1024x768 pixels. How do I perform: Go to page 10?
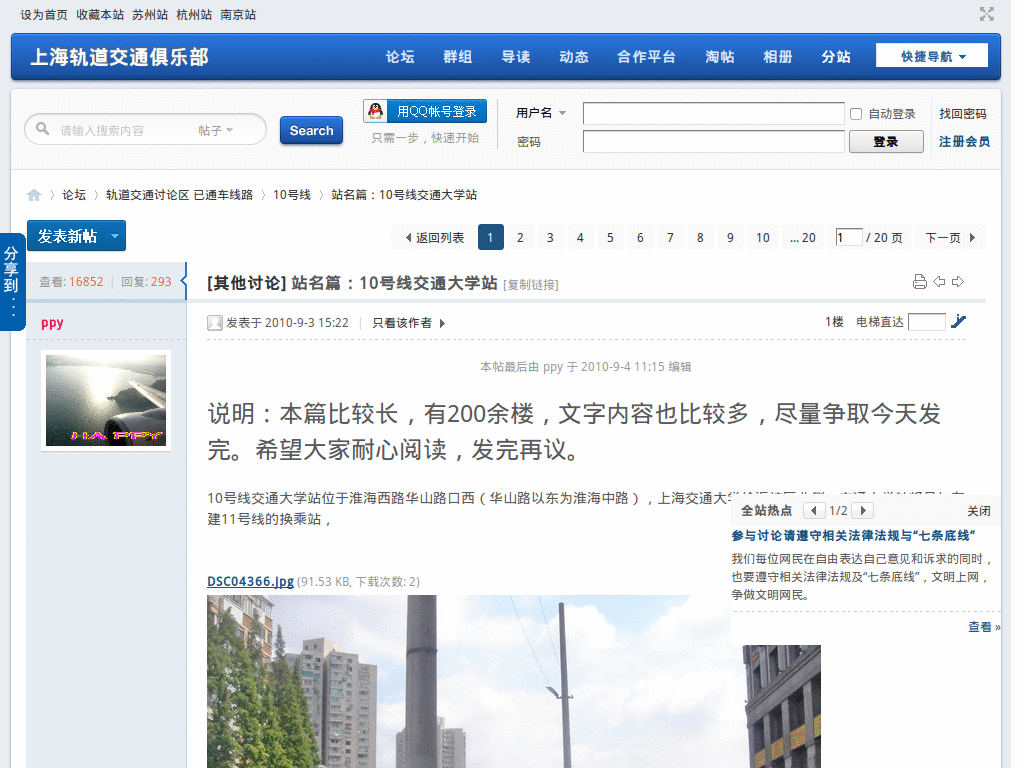[763, 238]
